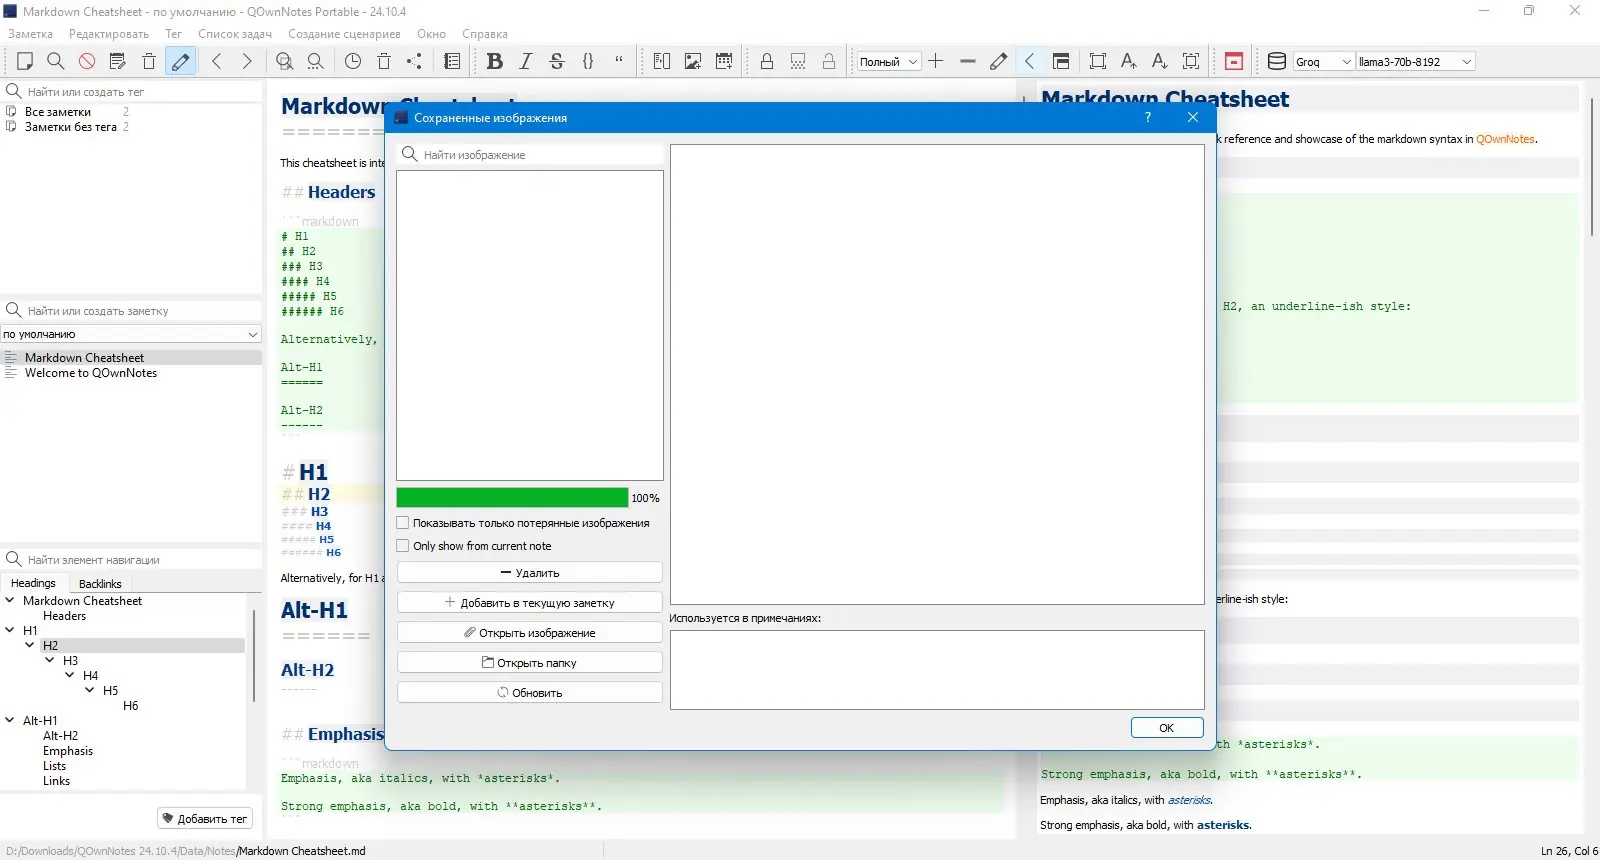The image size is (1600, 860).
Task: Click the calendar-with-plus toolbar icon
Action: click(x=724, y=61)
